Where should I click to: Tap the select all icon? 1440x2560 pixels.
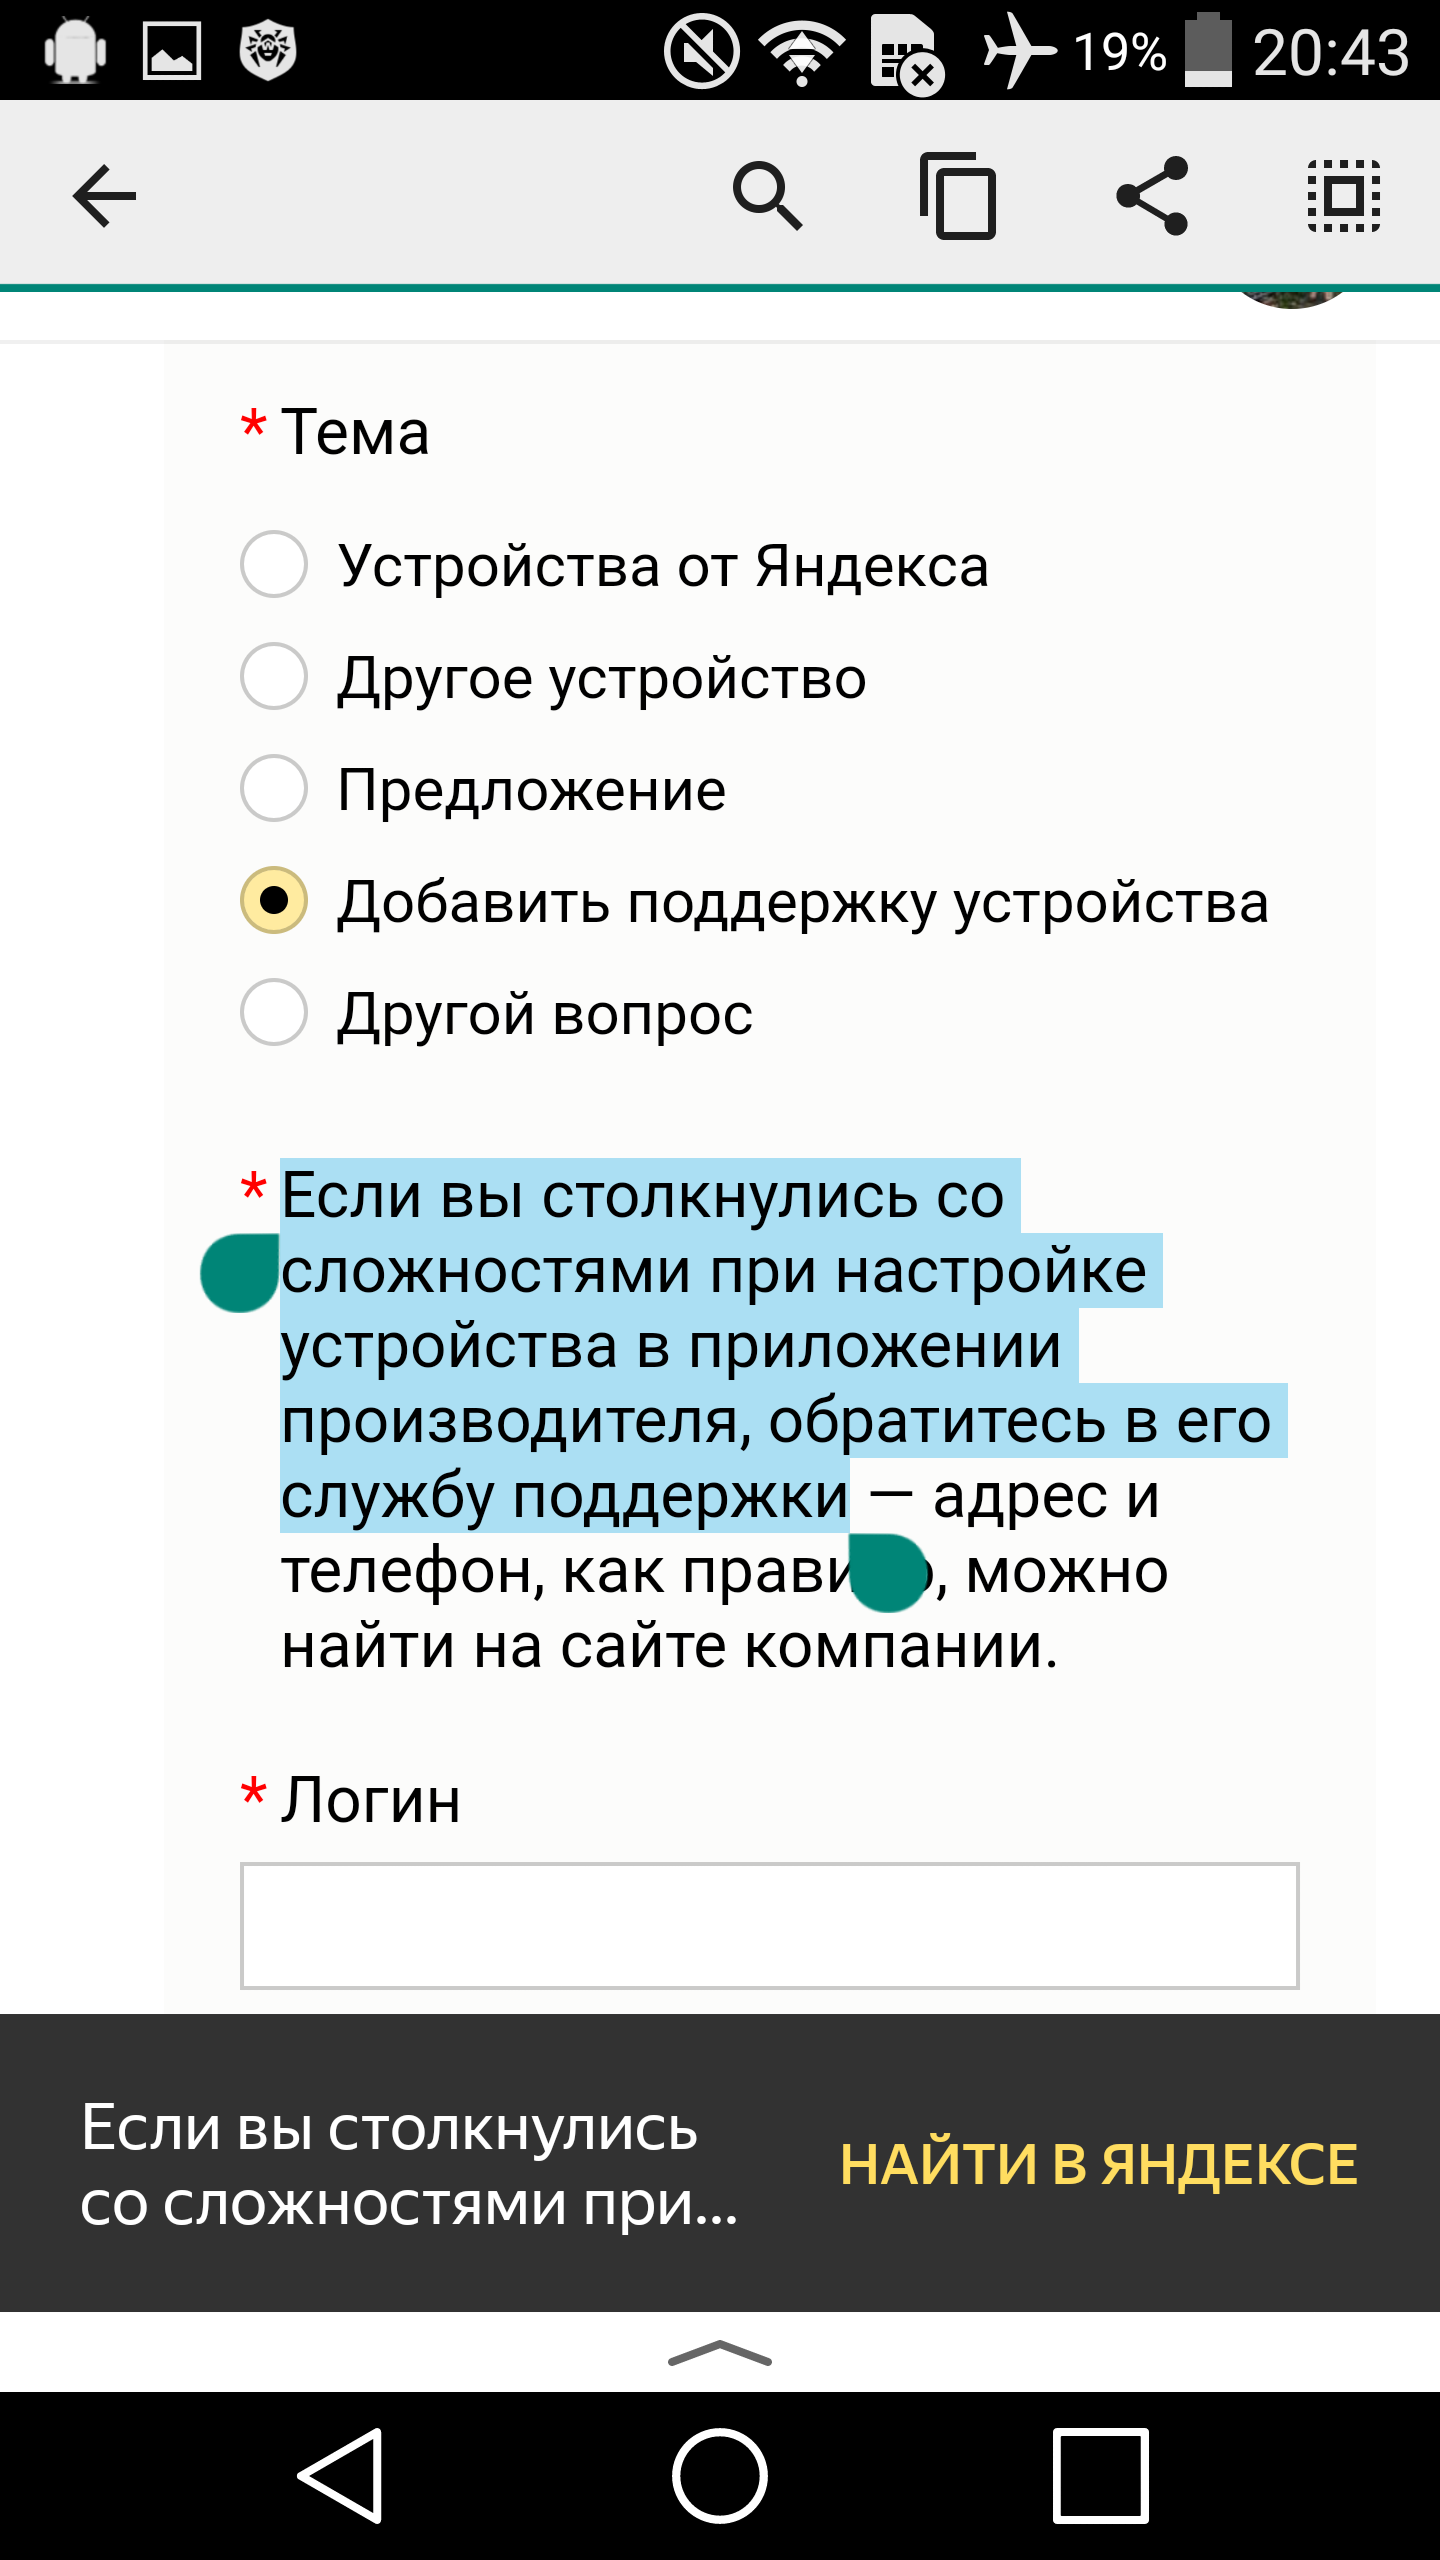[x=1344, y=196]
